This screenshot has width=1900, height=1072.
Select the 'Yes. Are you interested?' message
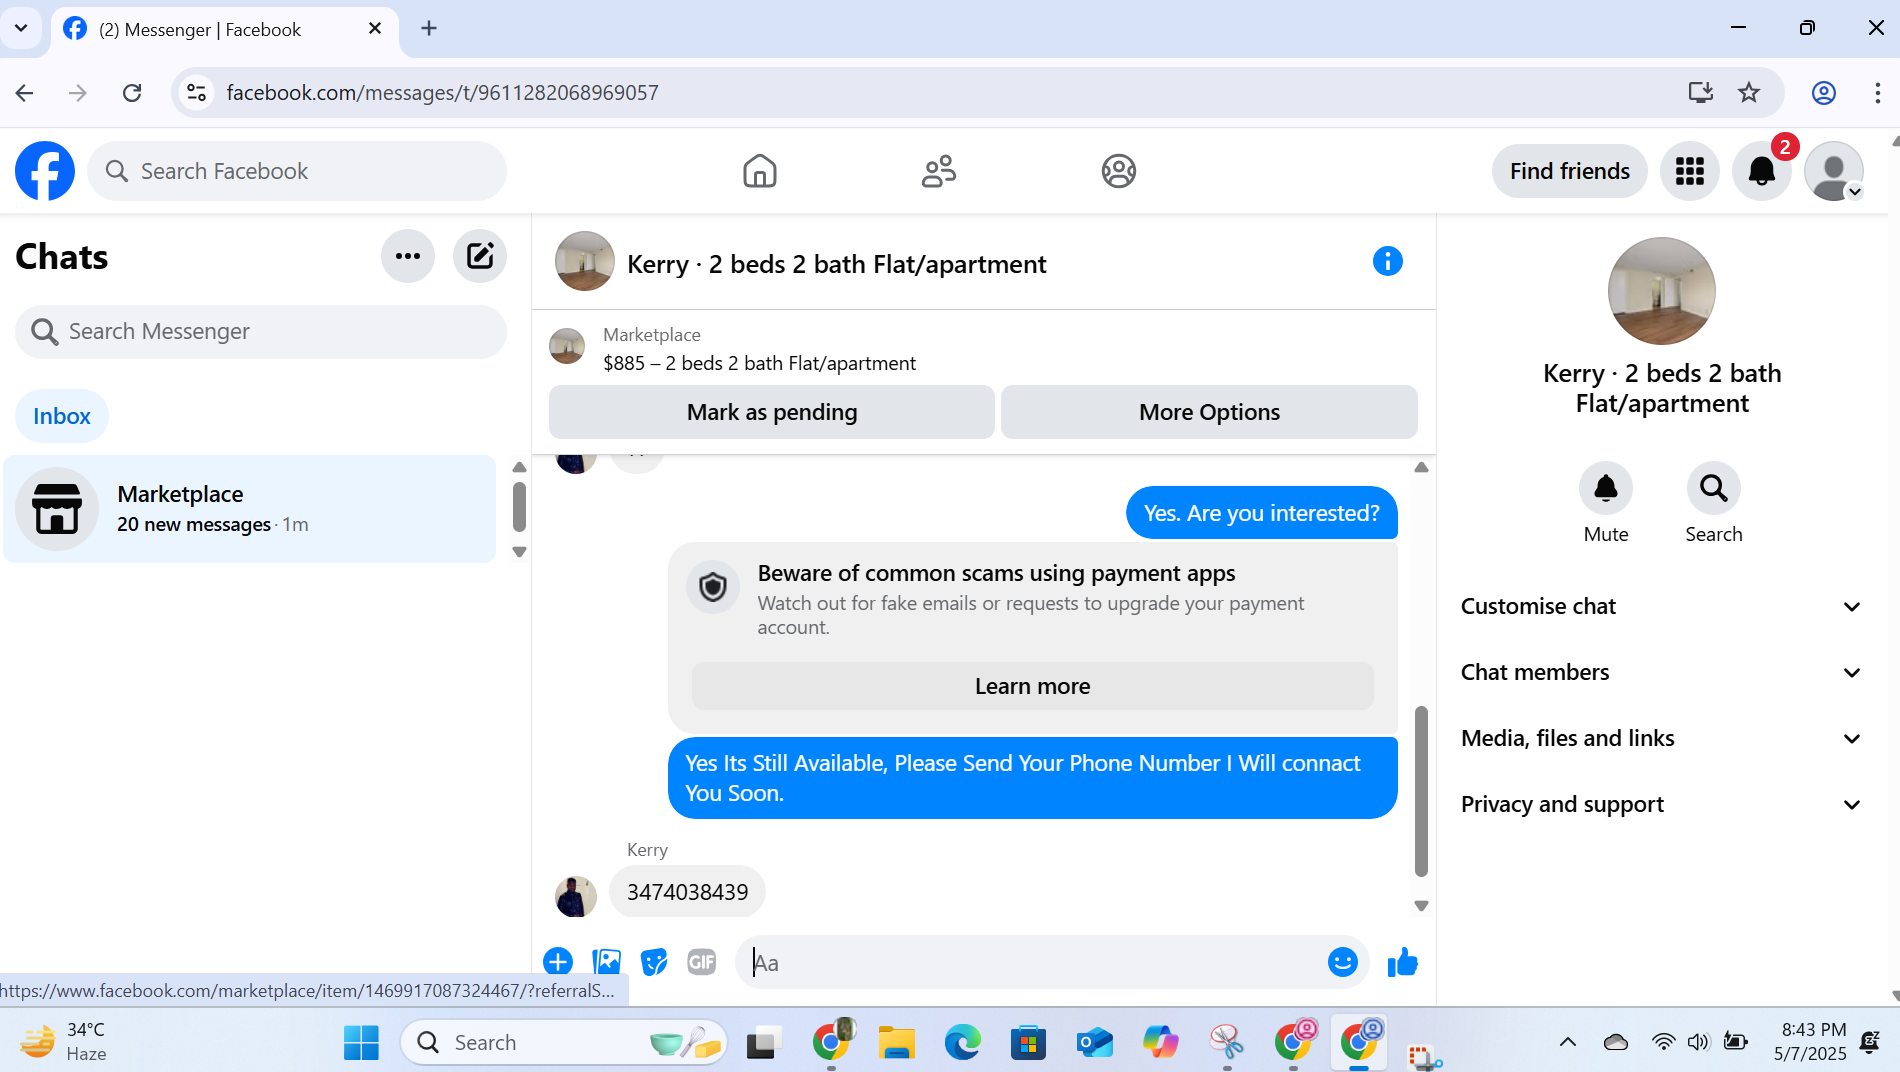pyautogui.click(x=1262, y=513)
